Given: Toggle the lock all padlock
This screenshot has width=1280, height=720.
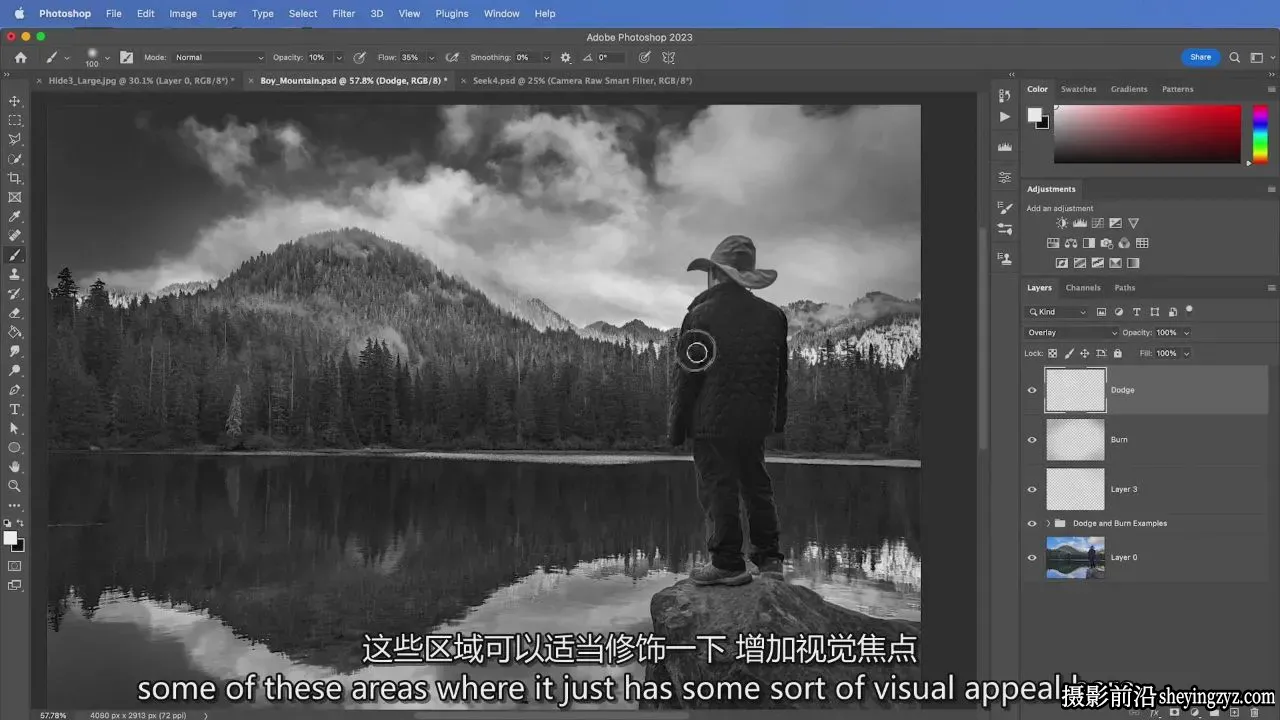Looking at the screenshot, I should coord(1117,353).
